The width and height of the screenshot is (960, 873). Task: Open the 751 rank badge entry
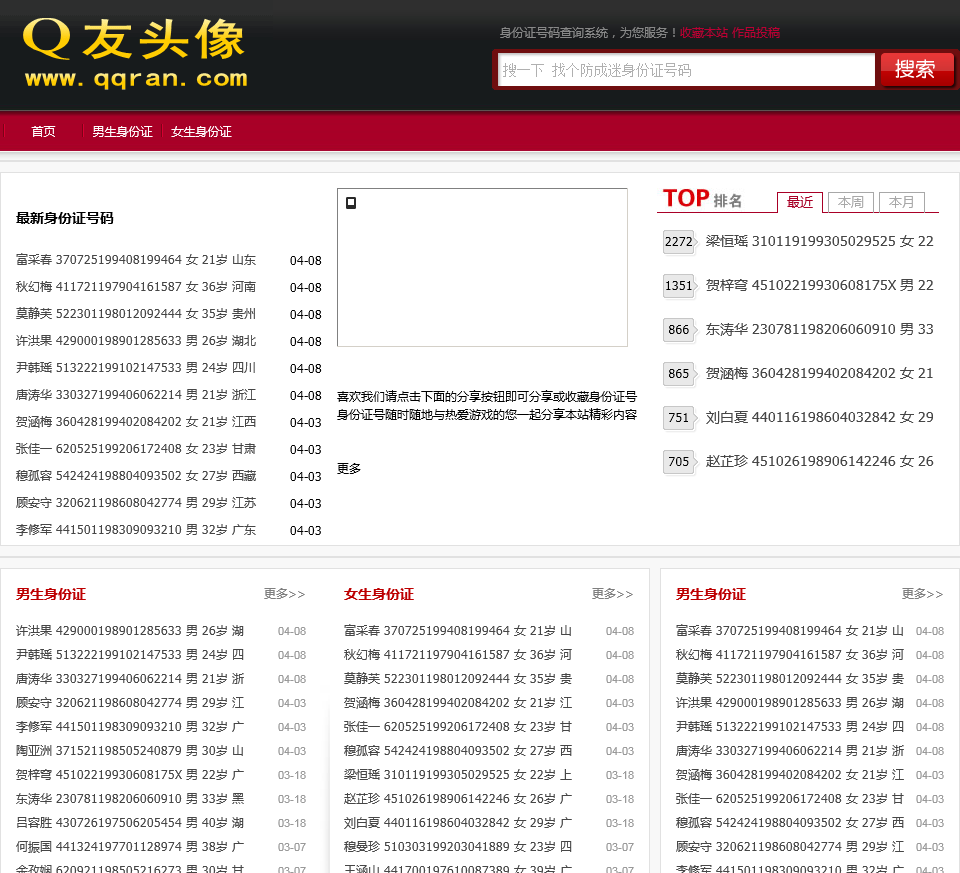click(678, 417)
